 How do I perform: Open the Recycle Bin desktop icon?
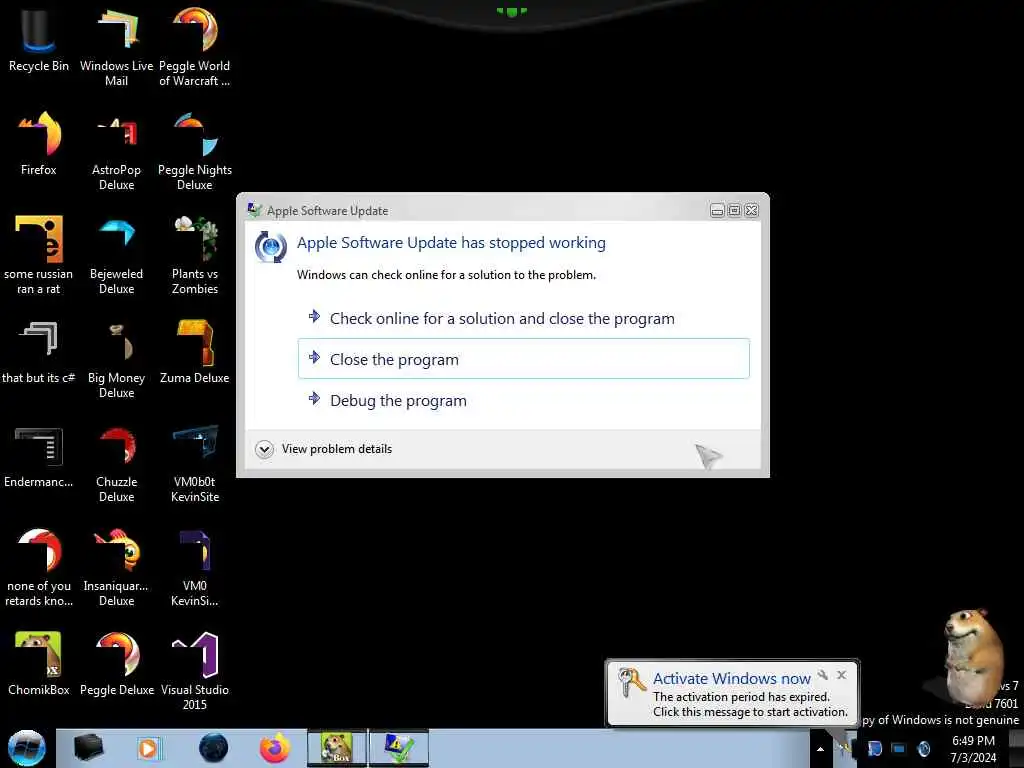39,40
